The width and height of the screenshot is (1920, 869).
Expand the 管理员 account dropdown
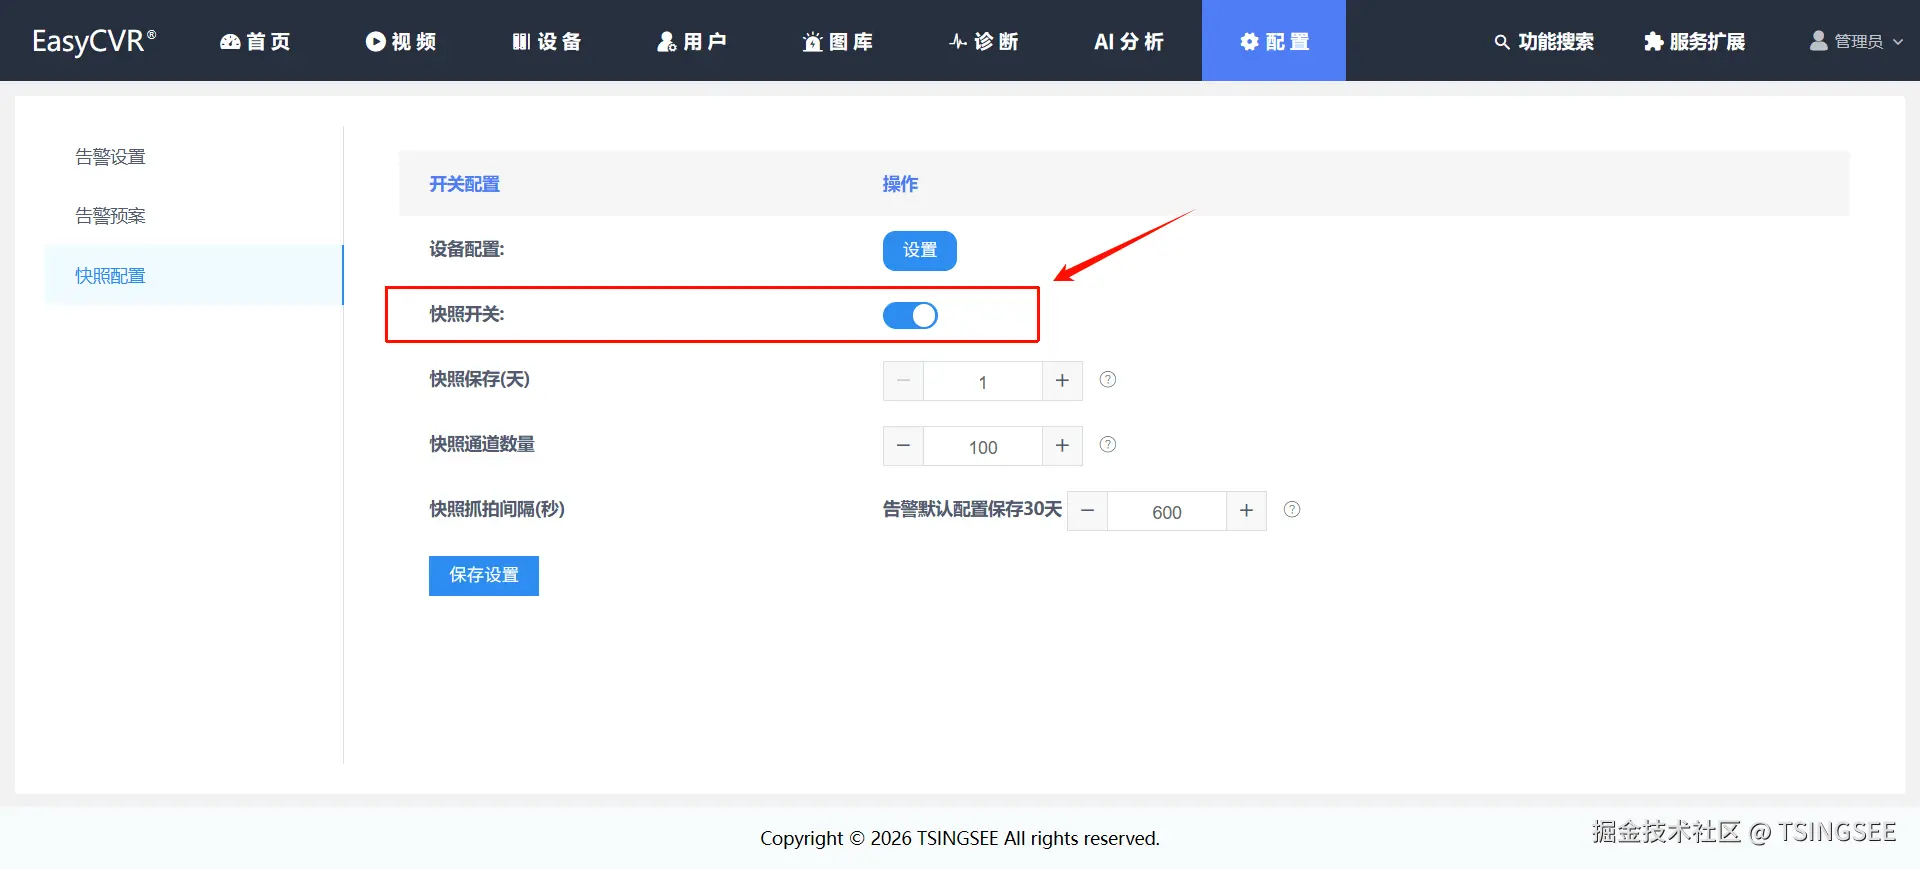pos(1856,41)
